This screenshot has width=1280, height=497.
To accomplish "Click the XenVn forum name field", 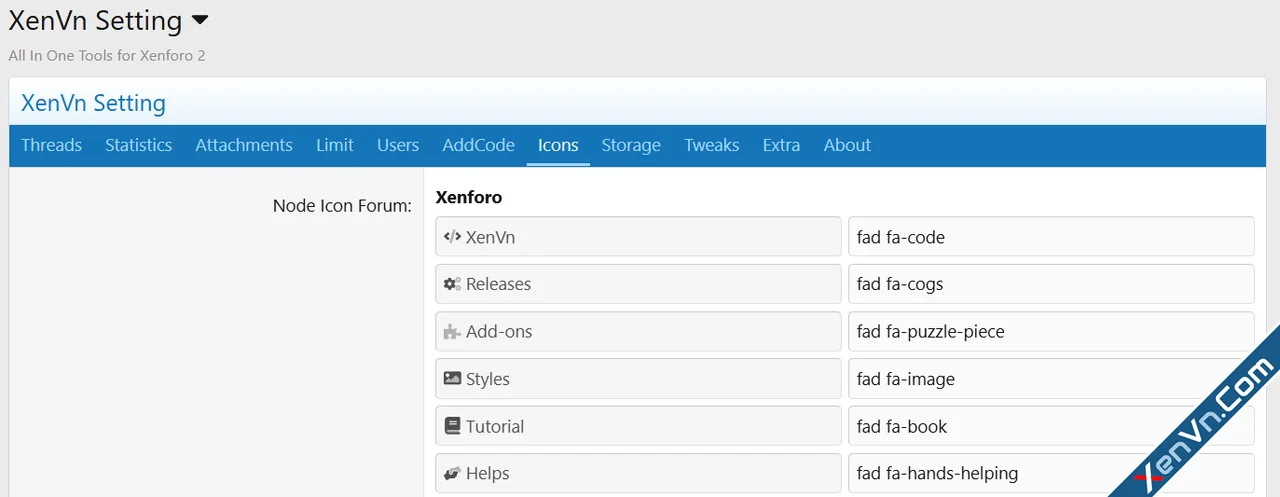I will [638, 237].
